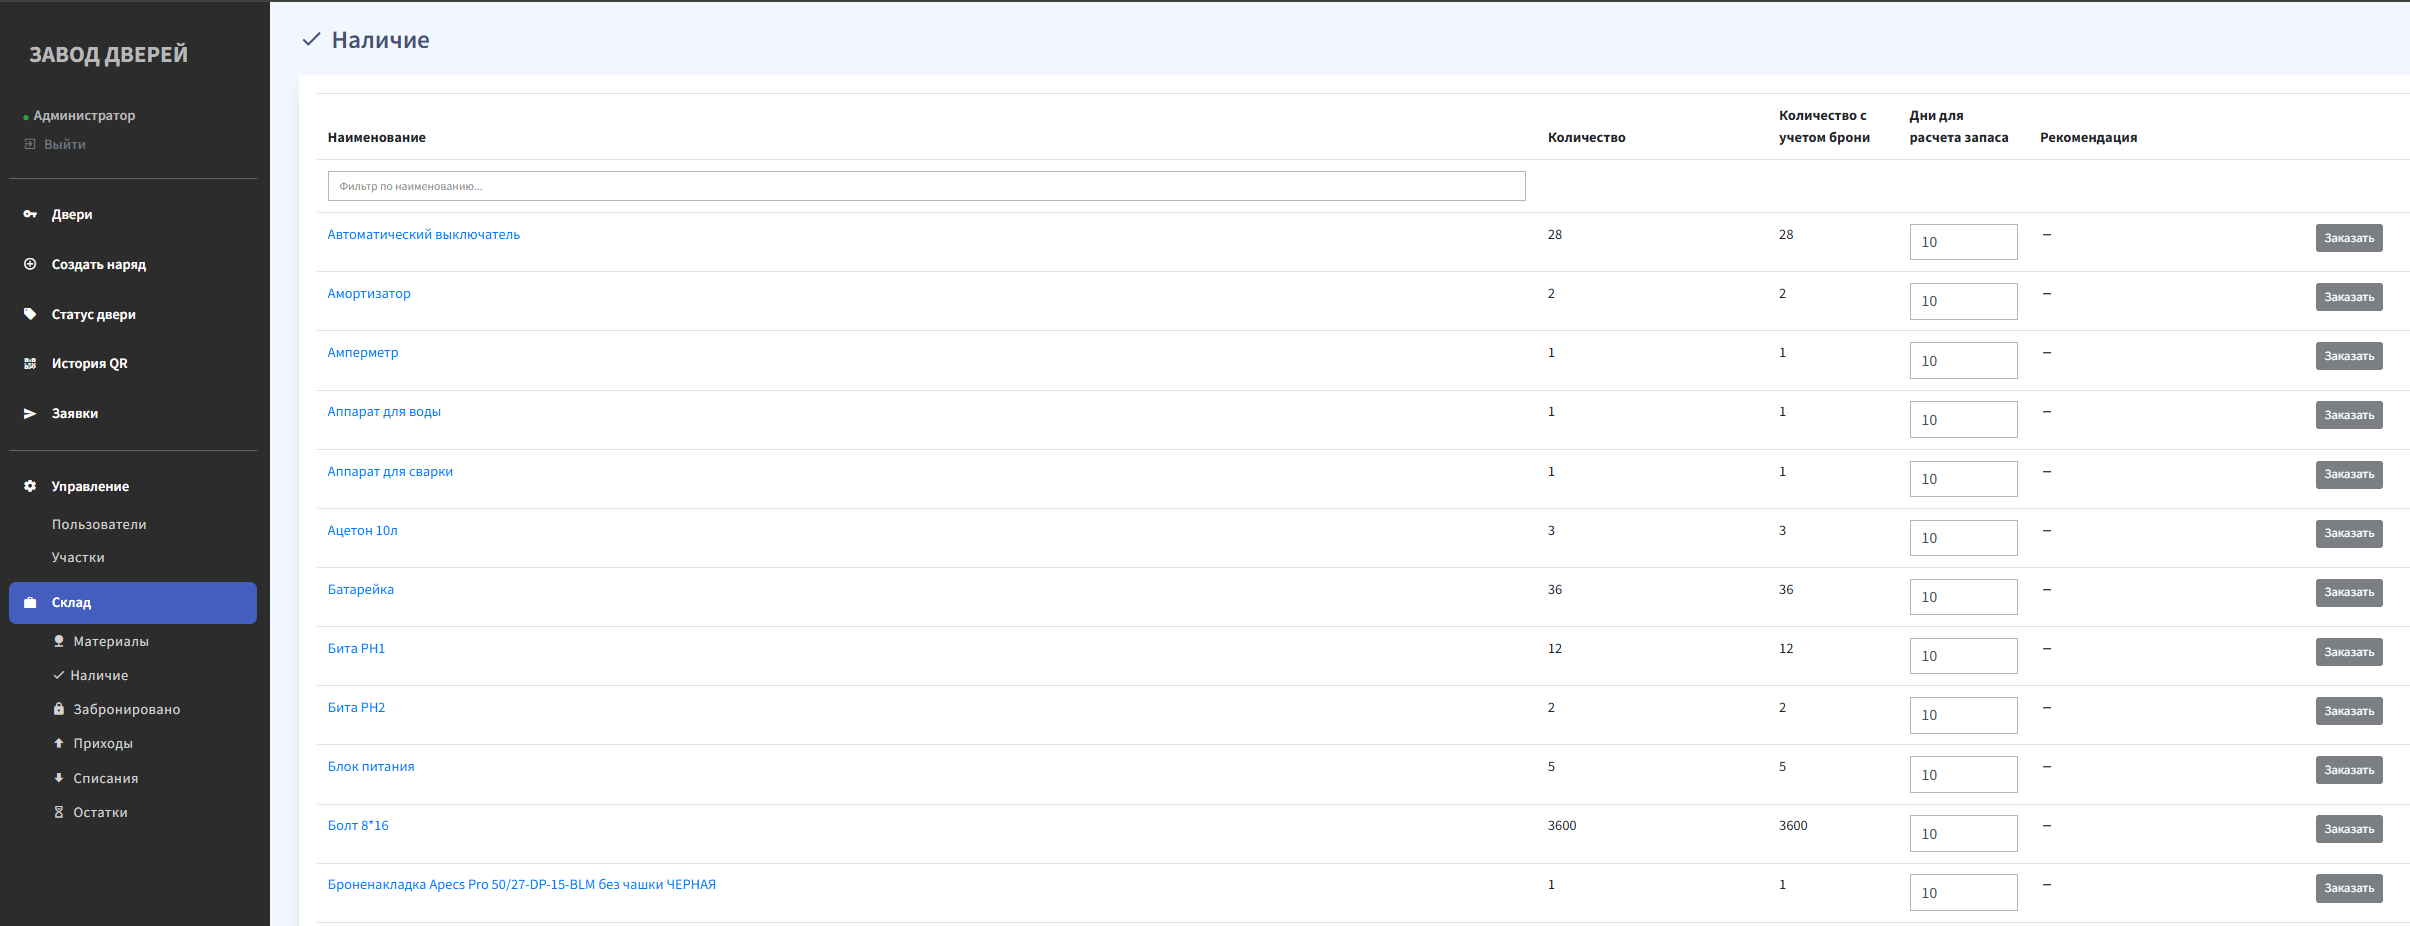Click the send arrow icon beside Заявки
The width and height of the screenshot is (2410, 926).
(x=30, y=413)
